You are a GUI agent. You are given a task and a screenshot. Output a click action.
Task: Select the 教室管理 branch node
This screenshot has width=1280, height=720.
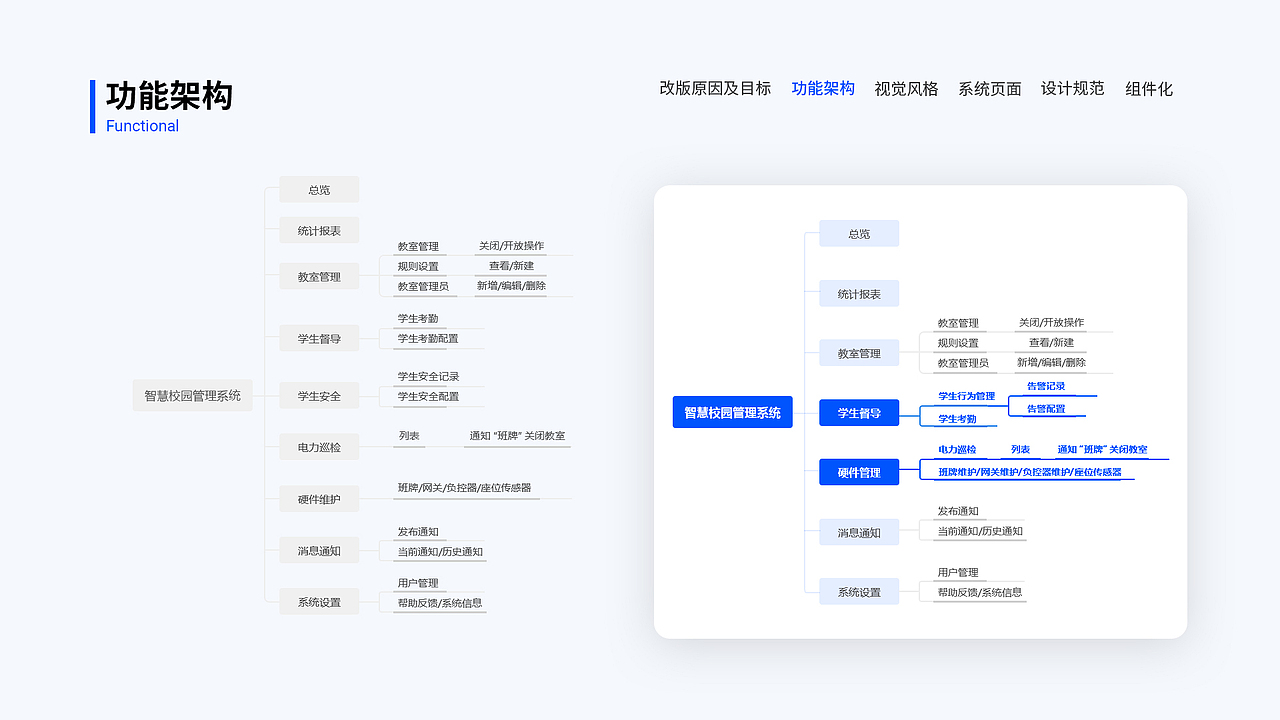[x=318, y=276]
